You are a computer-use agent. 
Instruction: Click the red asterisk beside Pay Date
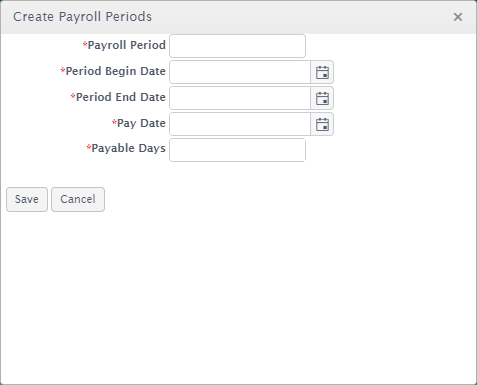pyautogui.click(x=114, y=122)
